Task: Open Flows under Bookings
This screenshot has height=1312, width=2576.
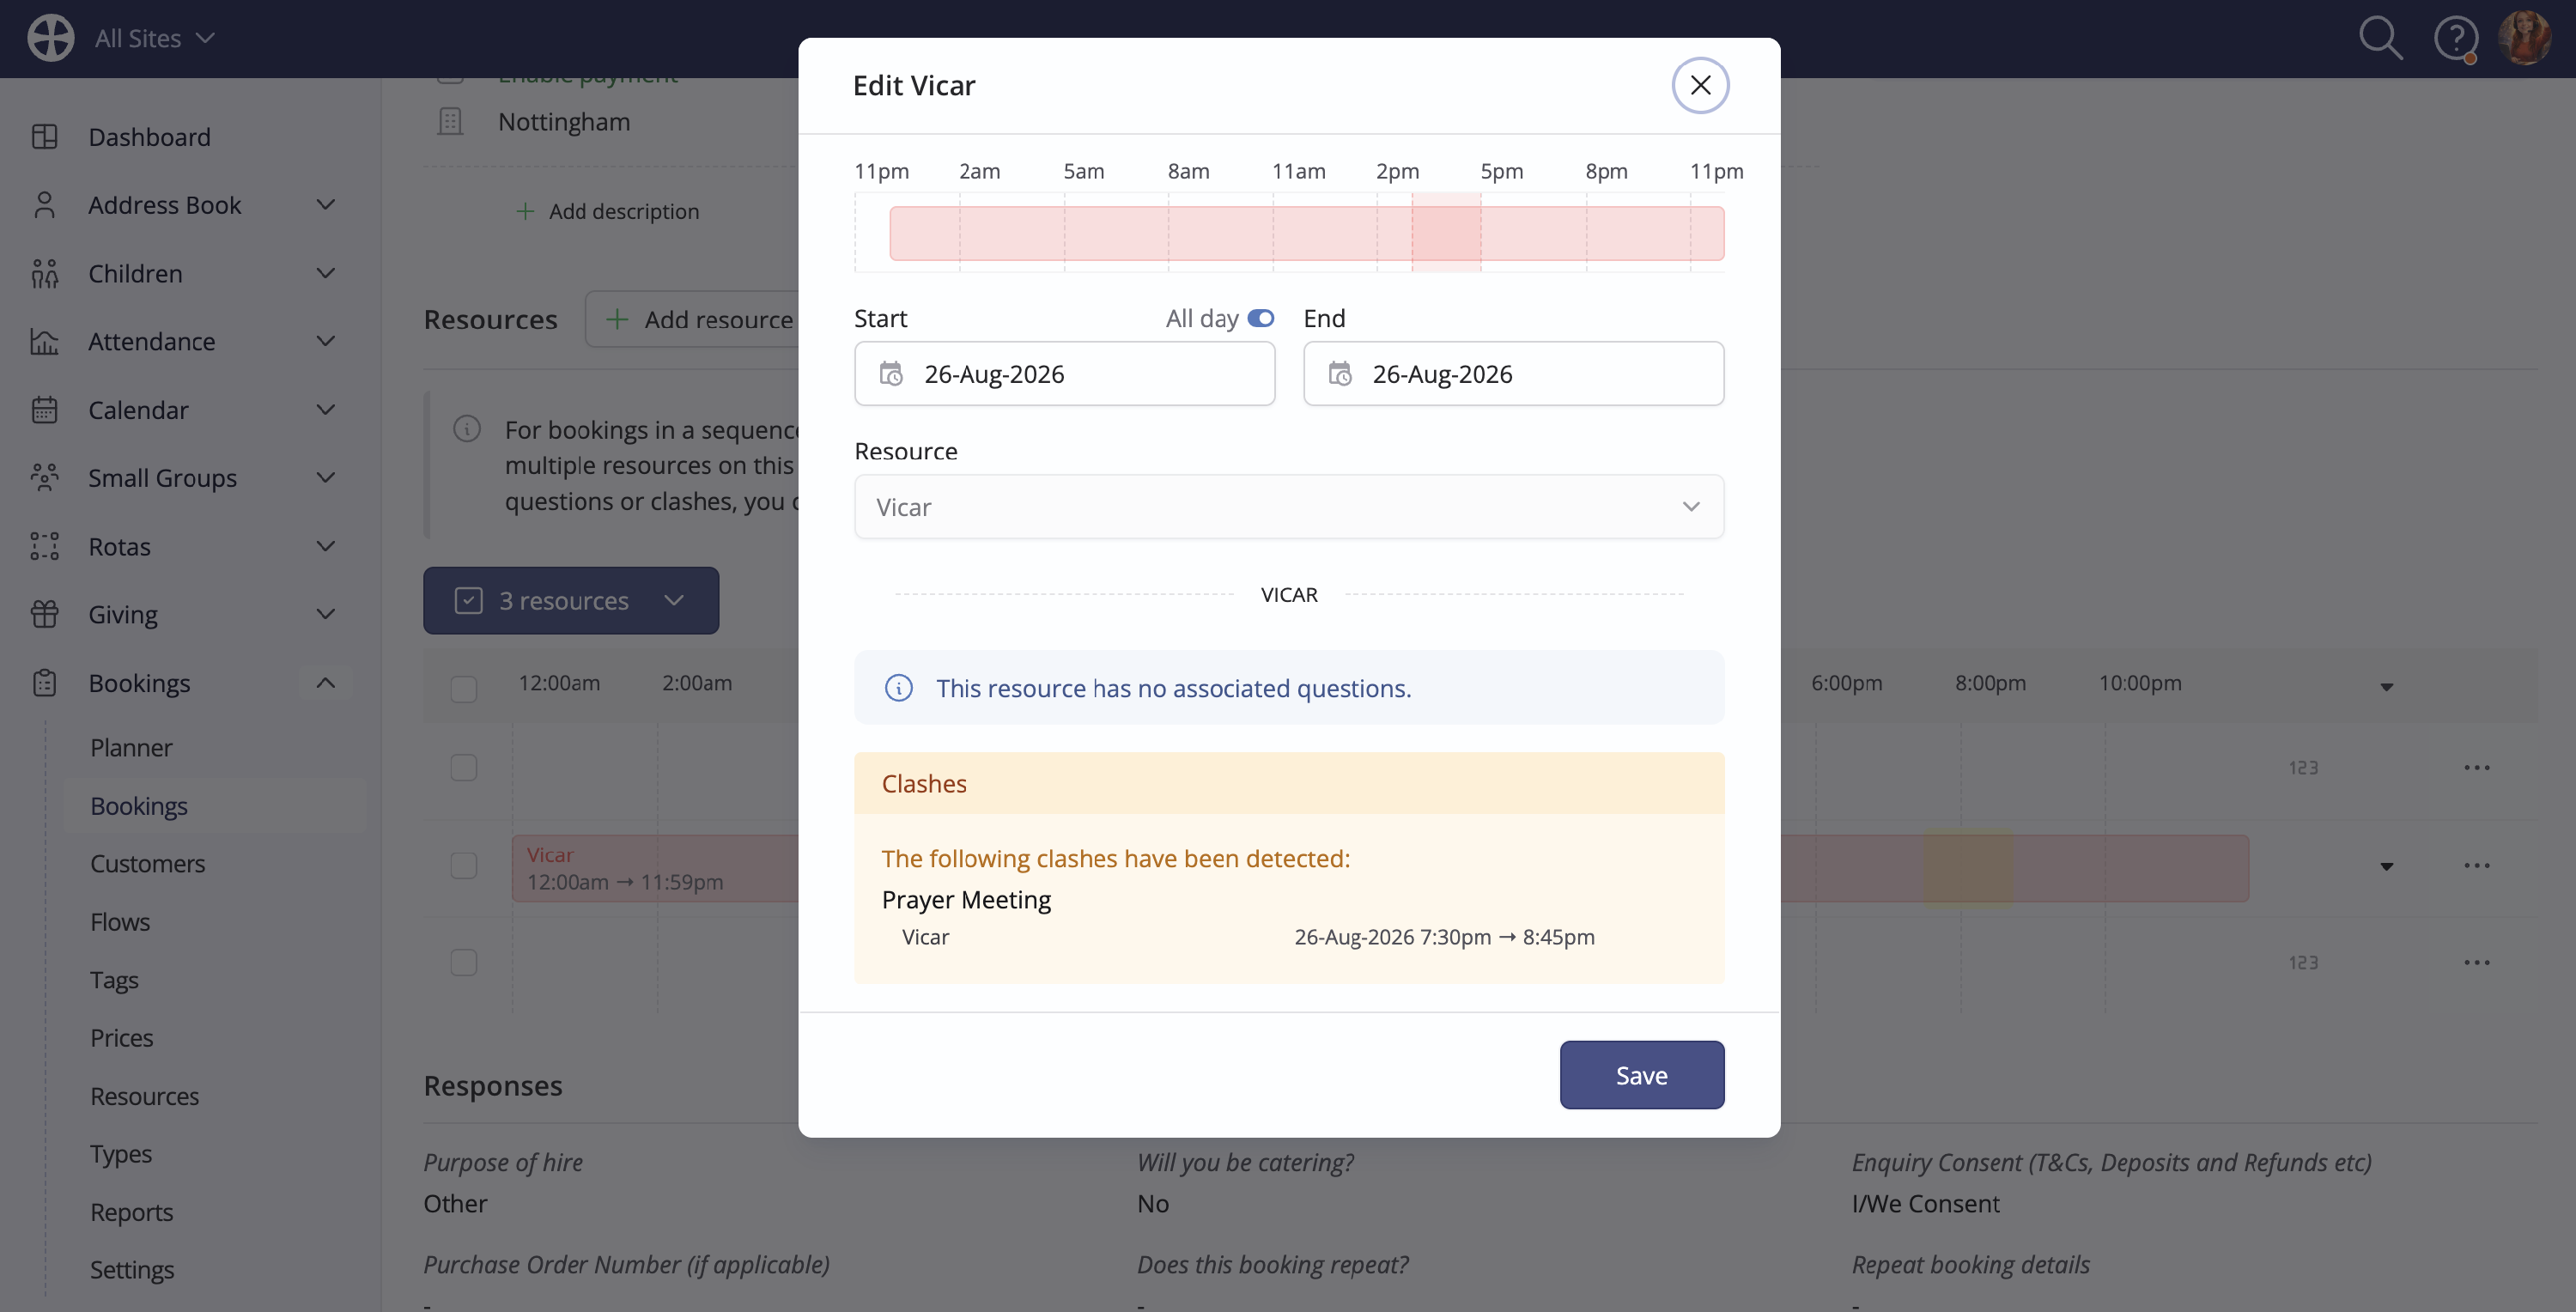Action: coord(120,921)
